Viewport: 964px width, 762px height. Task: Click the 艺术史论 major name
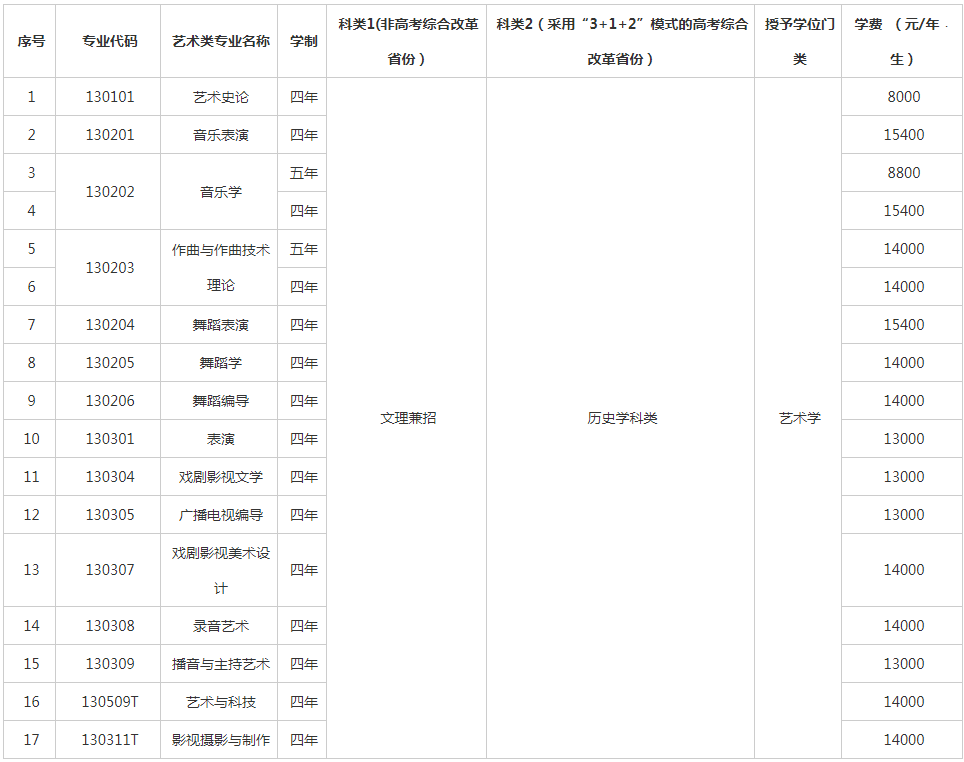point(221,97)
